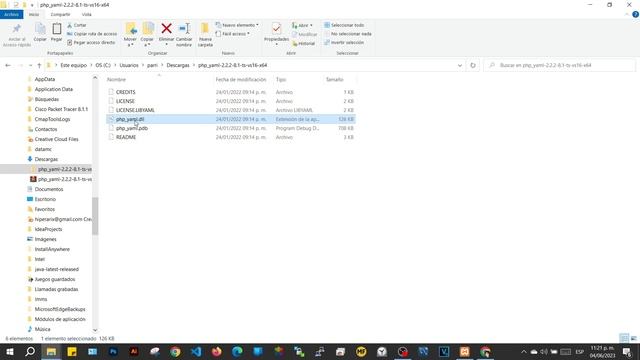Click the Nueva carpeta icon
The width and height of the screenshot is (640, 360).
[x=205, y=29]
